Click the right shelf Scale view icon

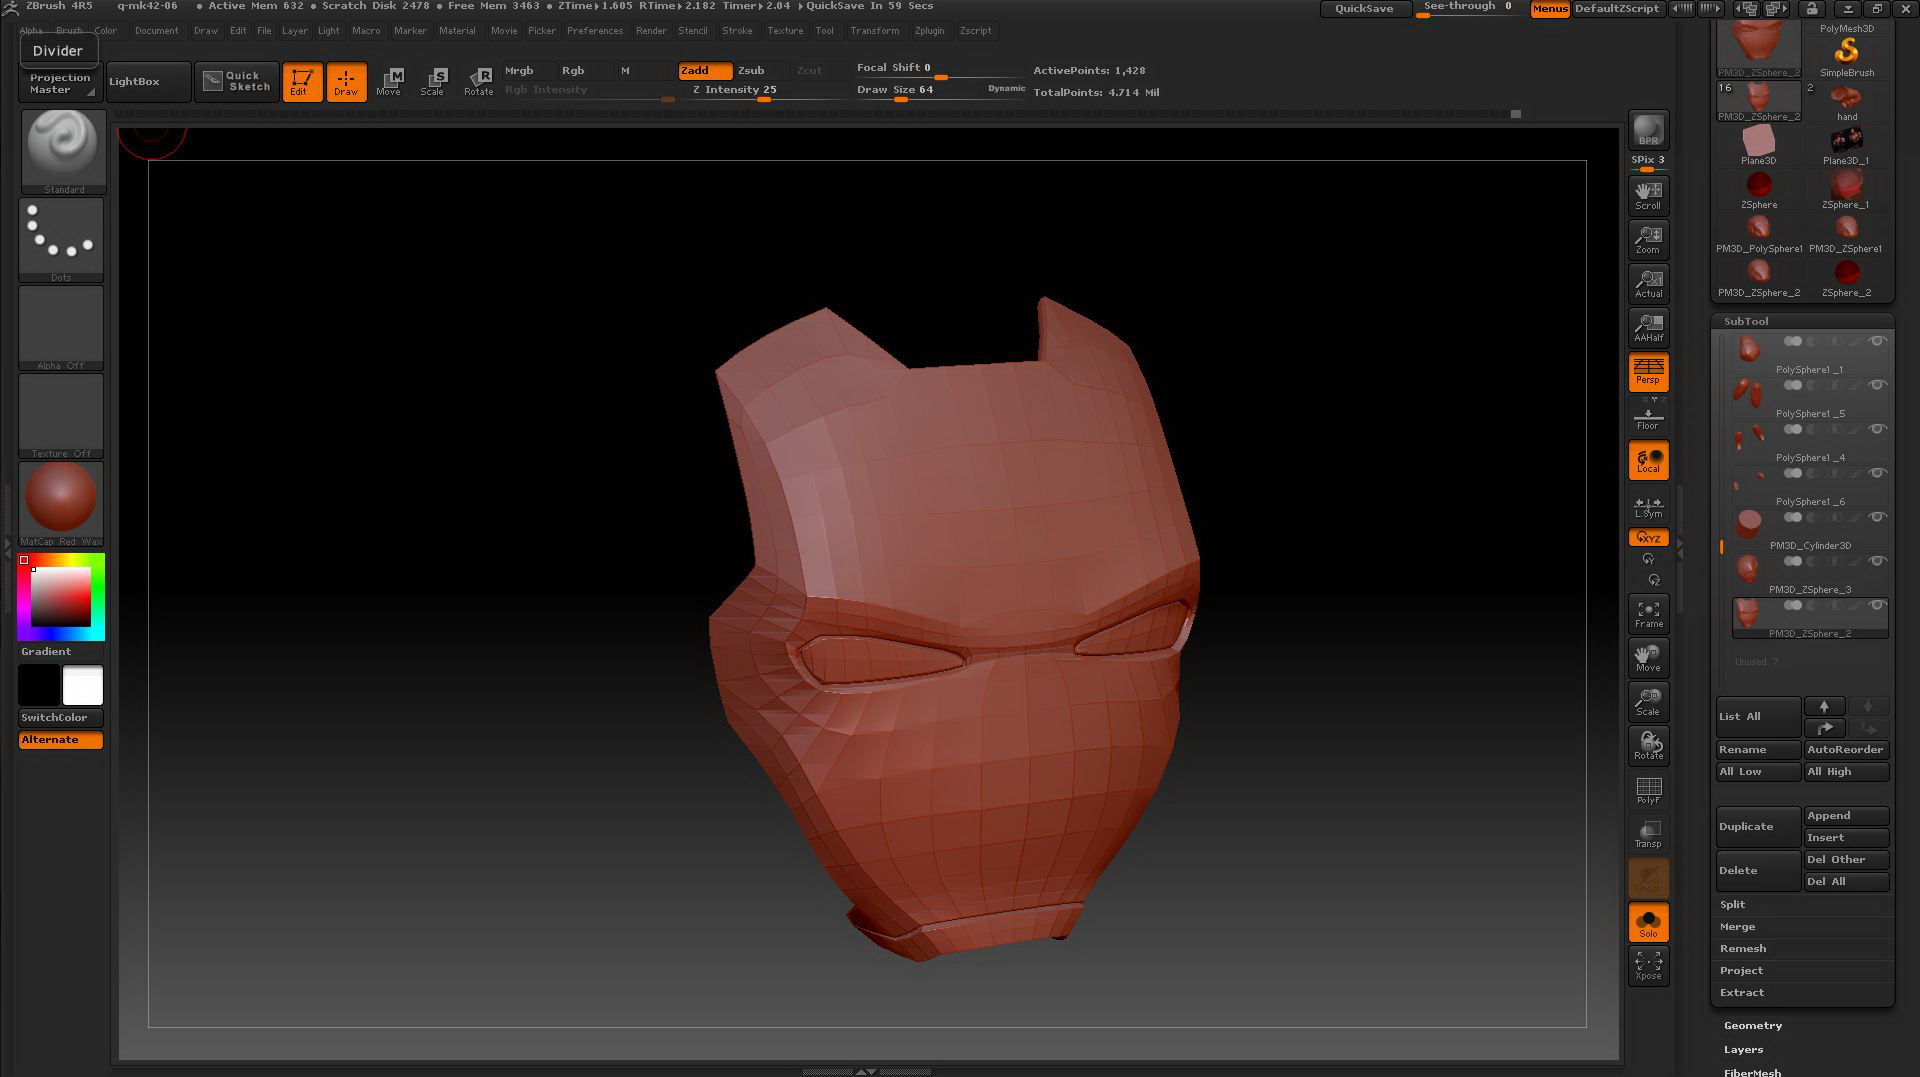pyautogui.click(x=1648, y=702)
